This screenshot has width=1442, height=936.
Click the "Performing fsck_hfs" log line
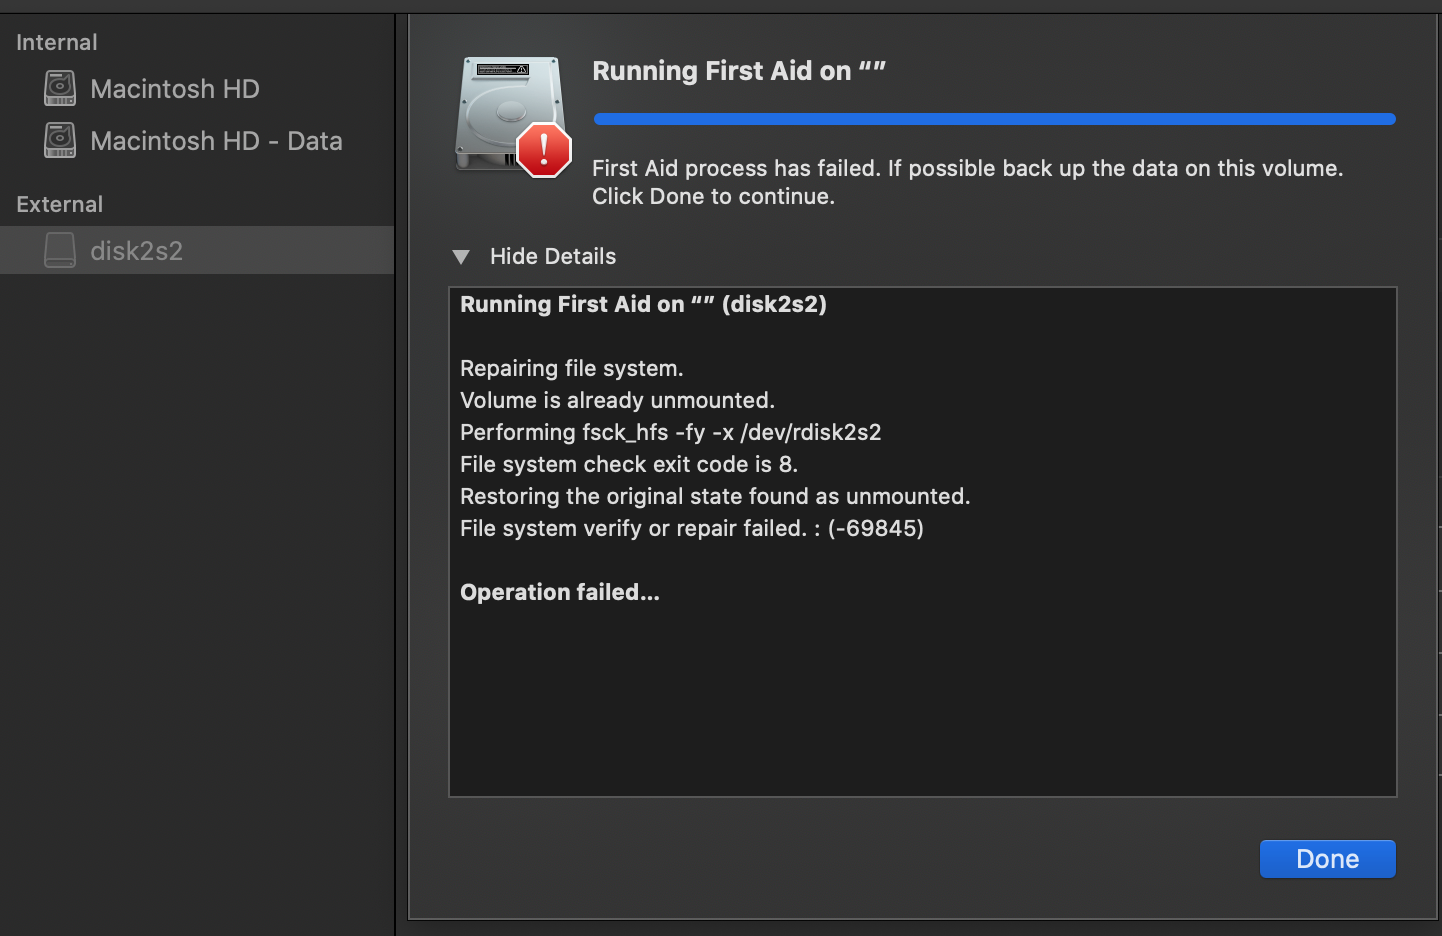click(670, 432)
